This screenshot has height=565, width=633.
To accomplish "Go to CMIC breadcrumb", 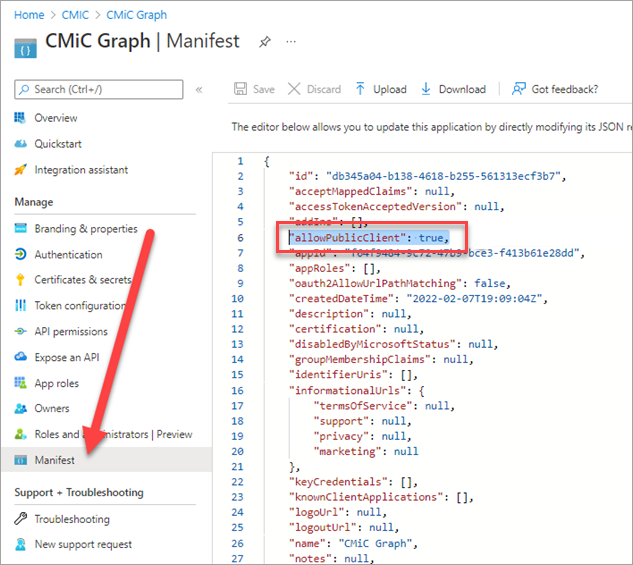I will point(75,15).
